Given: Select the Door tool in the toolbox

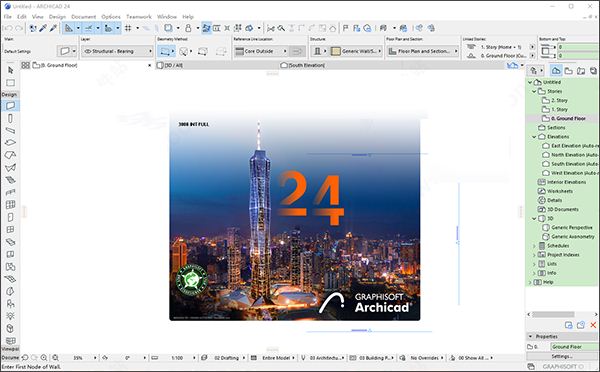Looking at the screenshot, I should (x=10, y=217).
